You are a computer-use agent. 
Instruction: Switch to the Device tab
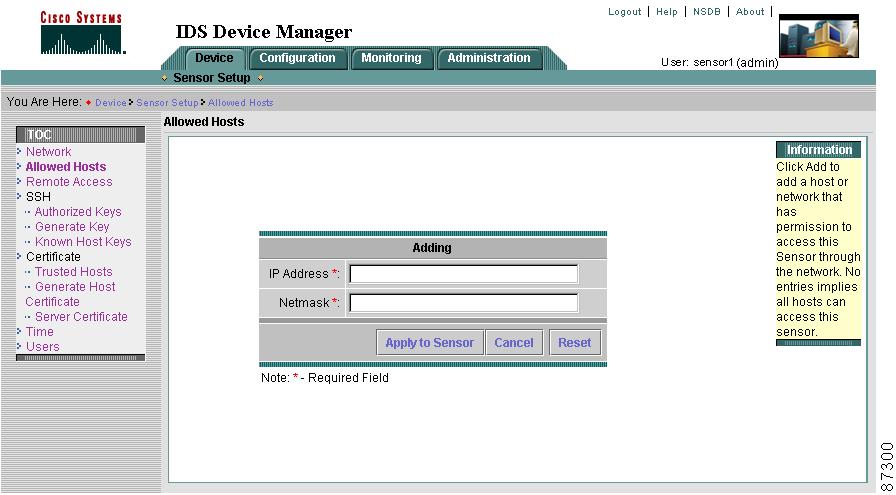(x=214, y=58)
